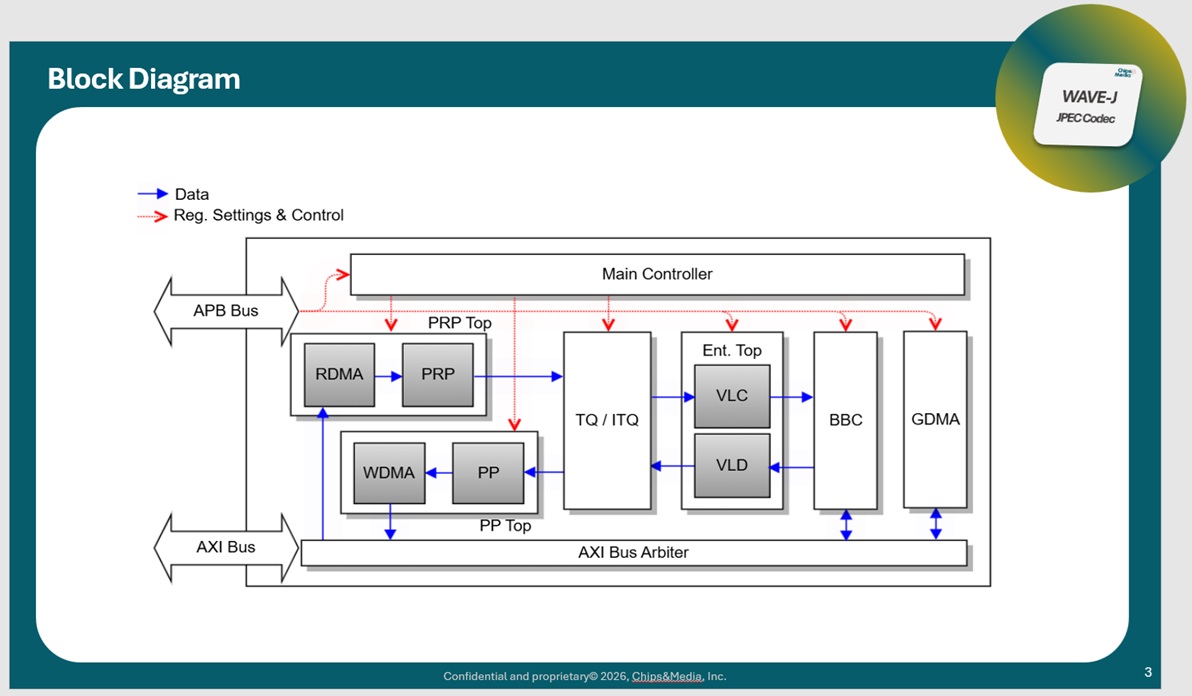This screenshot has width=1192, height=696.
Task: Click the Main Controller block
Action: click(657, 274)
